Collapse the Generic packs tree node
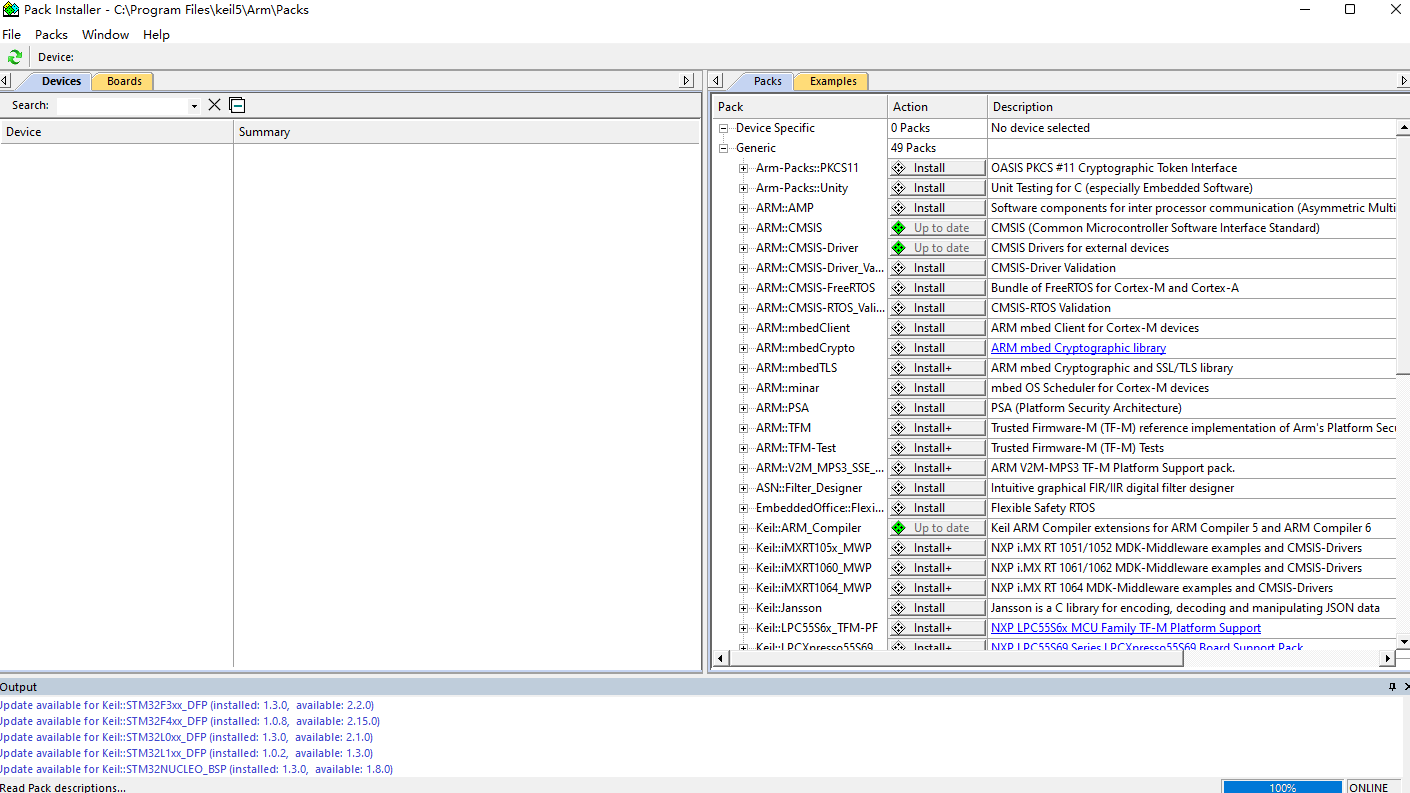This screenshot has height=793, width=1410. click(724, 148)
